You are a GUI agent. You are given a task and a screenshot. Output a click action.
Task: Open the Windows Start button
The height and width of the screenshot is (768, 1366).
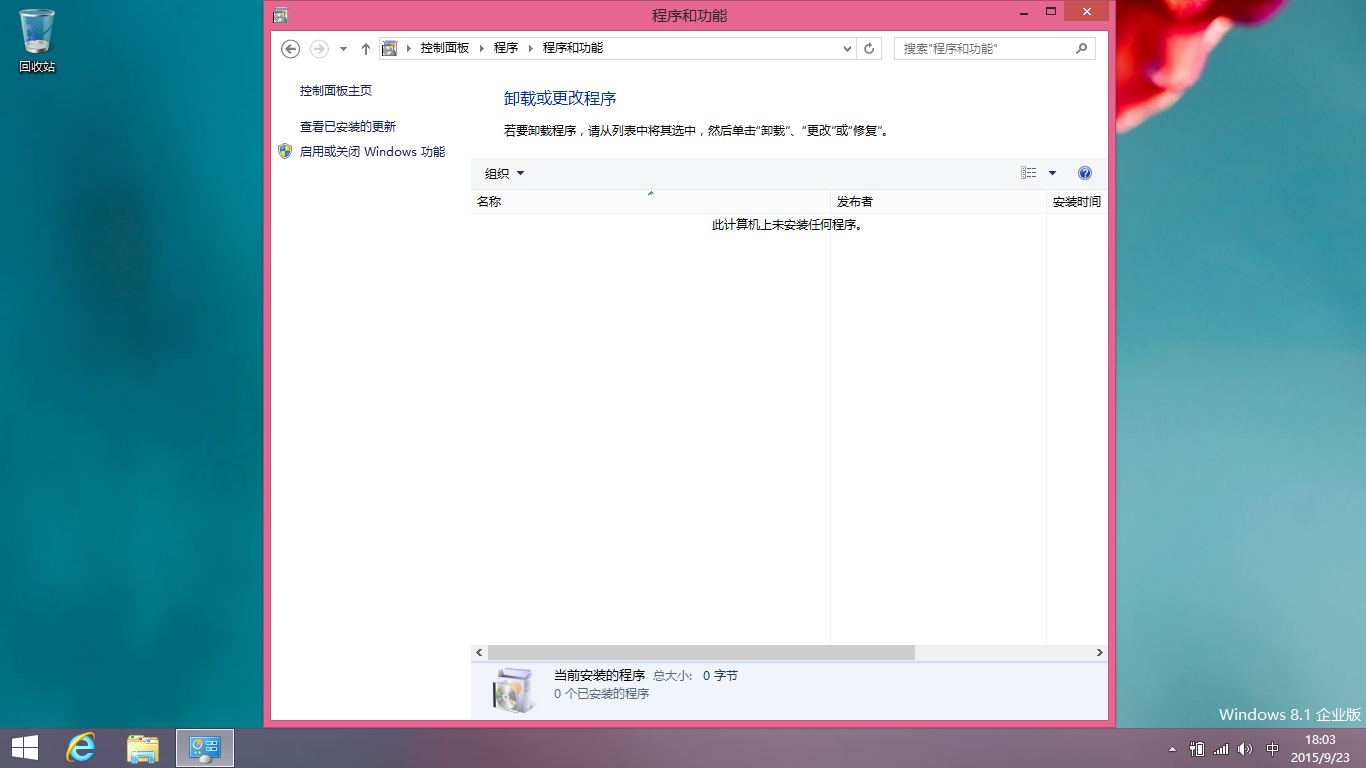tap(24, 748)
